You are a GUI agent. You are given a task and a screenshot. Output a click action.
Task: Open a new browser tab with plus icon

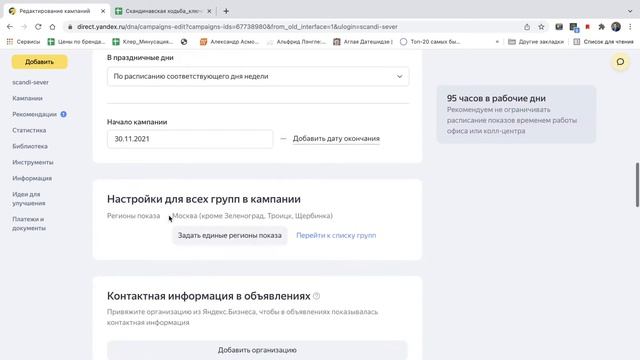[226, 11]
